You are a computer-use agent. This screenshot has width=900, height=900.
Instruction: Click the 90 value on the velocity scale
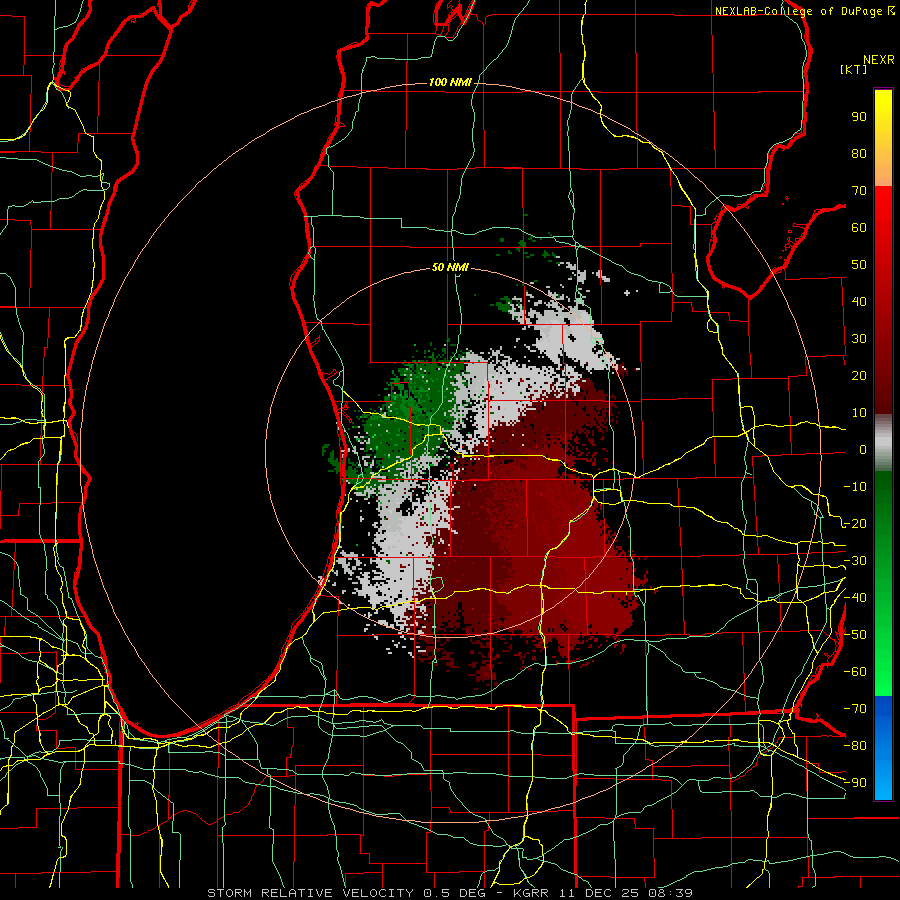(x=859, y=117)
